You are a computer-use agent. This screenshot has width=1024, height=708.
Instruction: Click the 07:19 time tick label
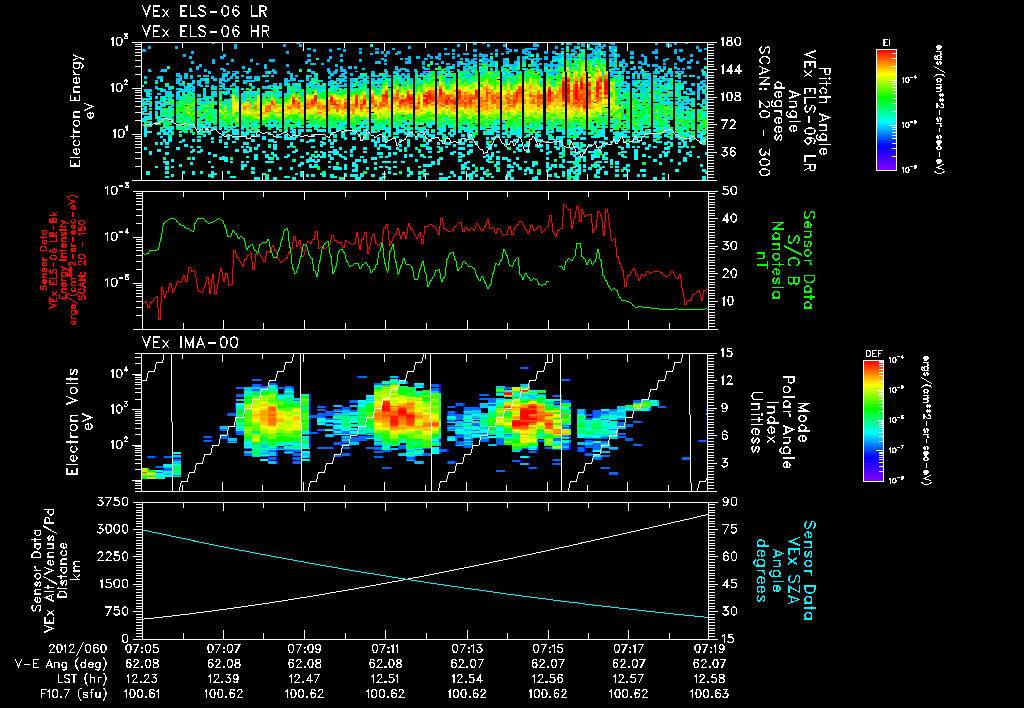tap(709, 649)
